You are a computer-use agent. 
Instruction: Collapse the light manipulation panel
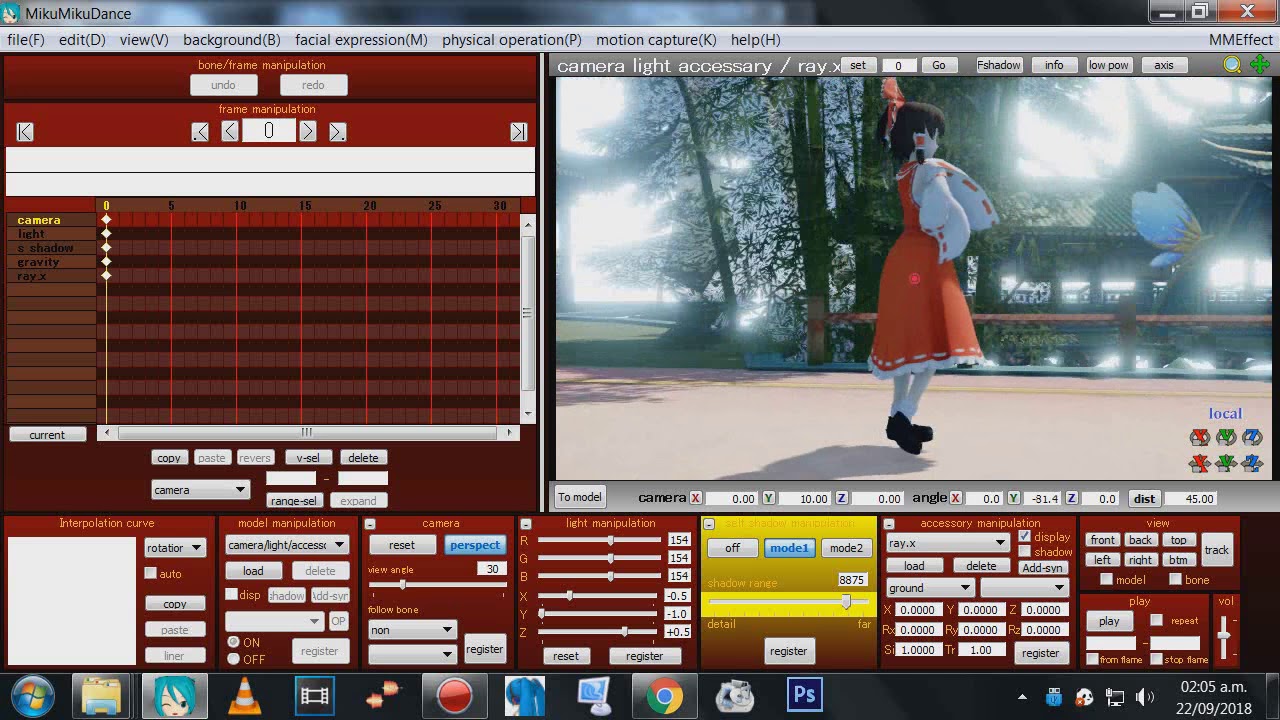point(526,524)
